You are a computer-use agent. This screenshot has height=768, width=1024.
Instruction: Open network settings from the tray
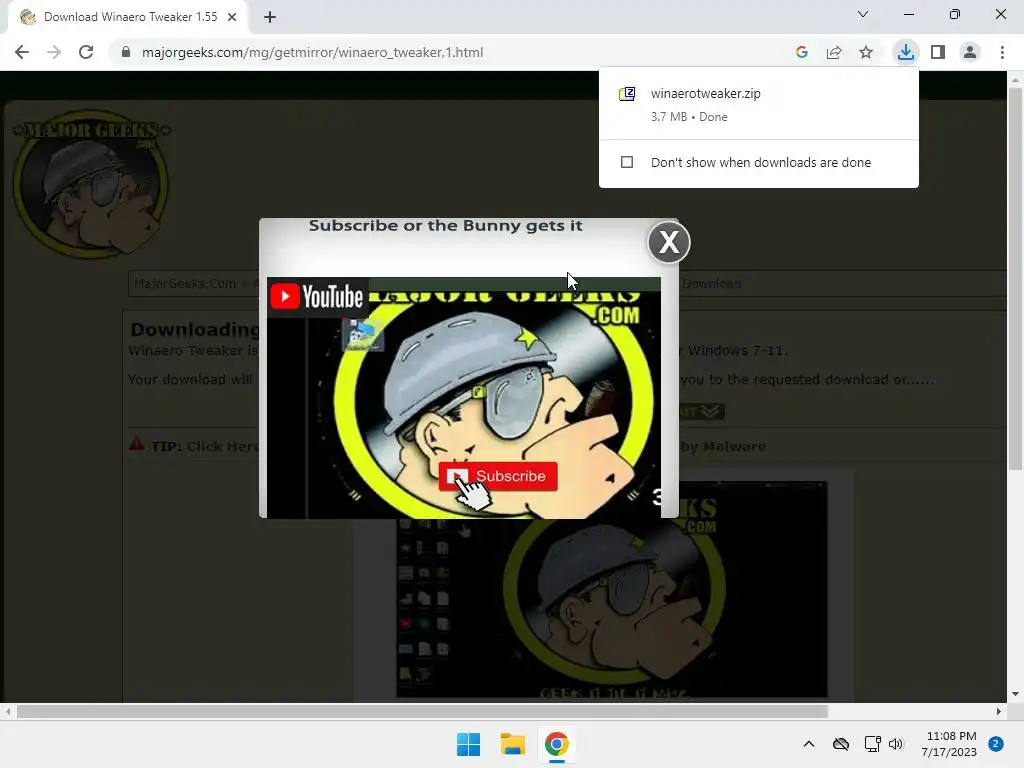[872, 744]
